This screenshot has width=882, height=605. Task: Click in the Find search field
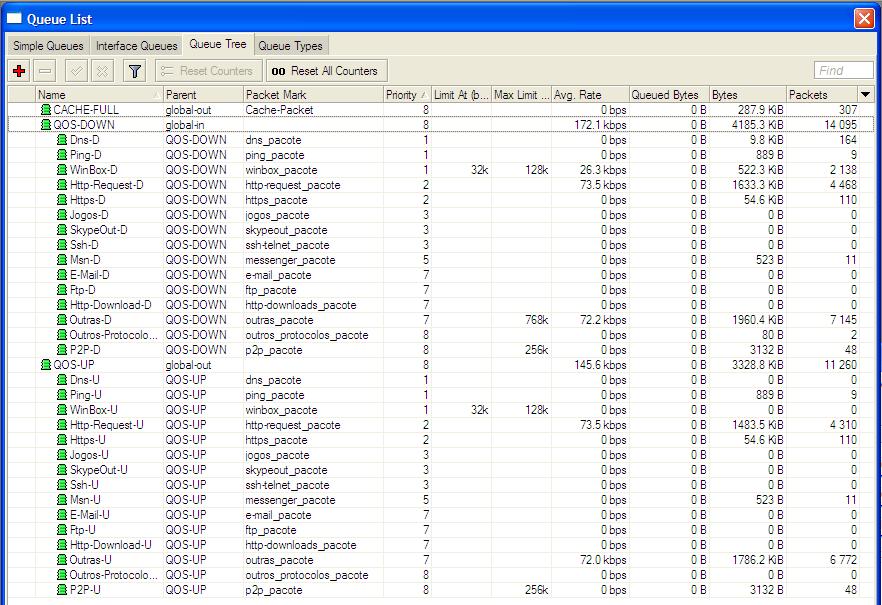843,70
